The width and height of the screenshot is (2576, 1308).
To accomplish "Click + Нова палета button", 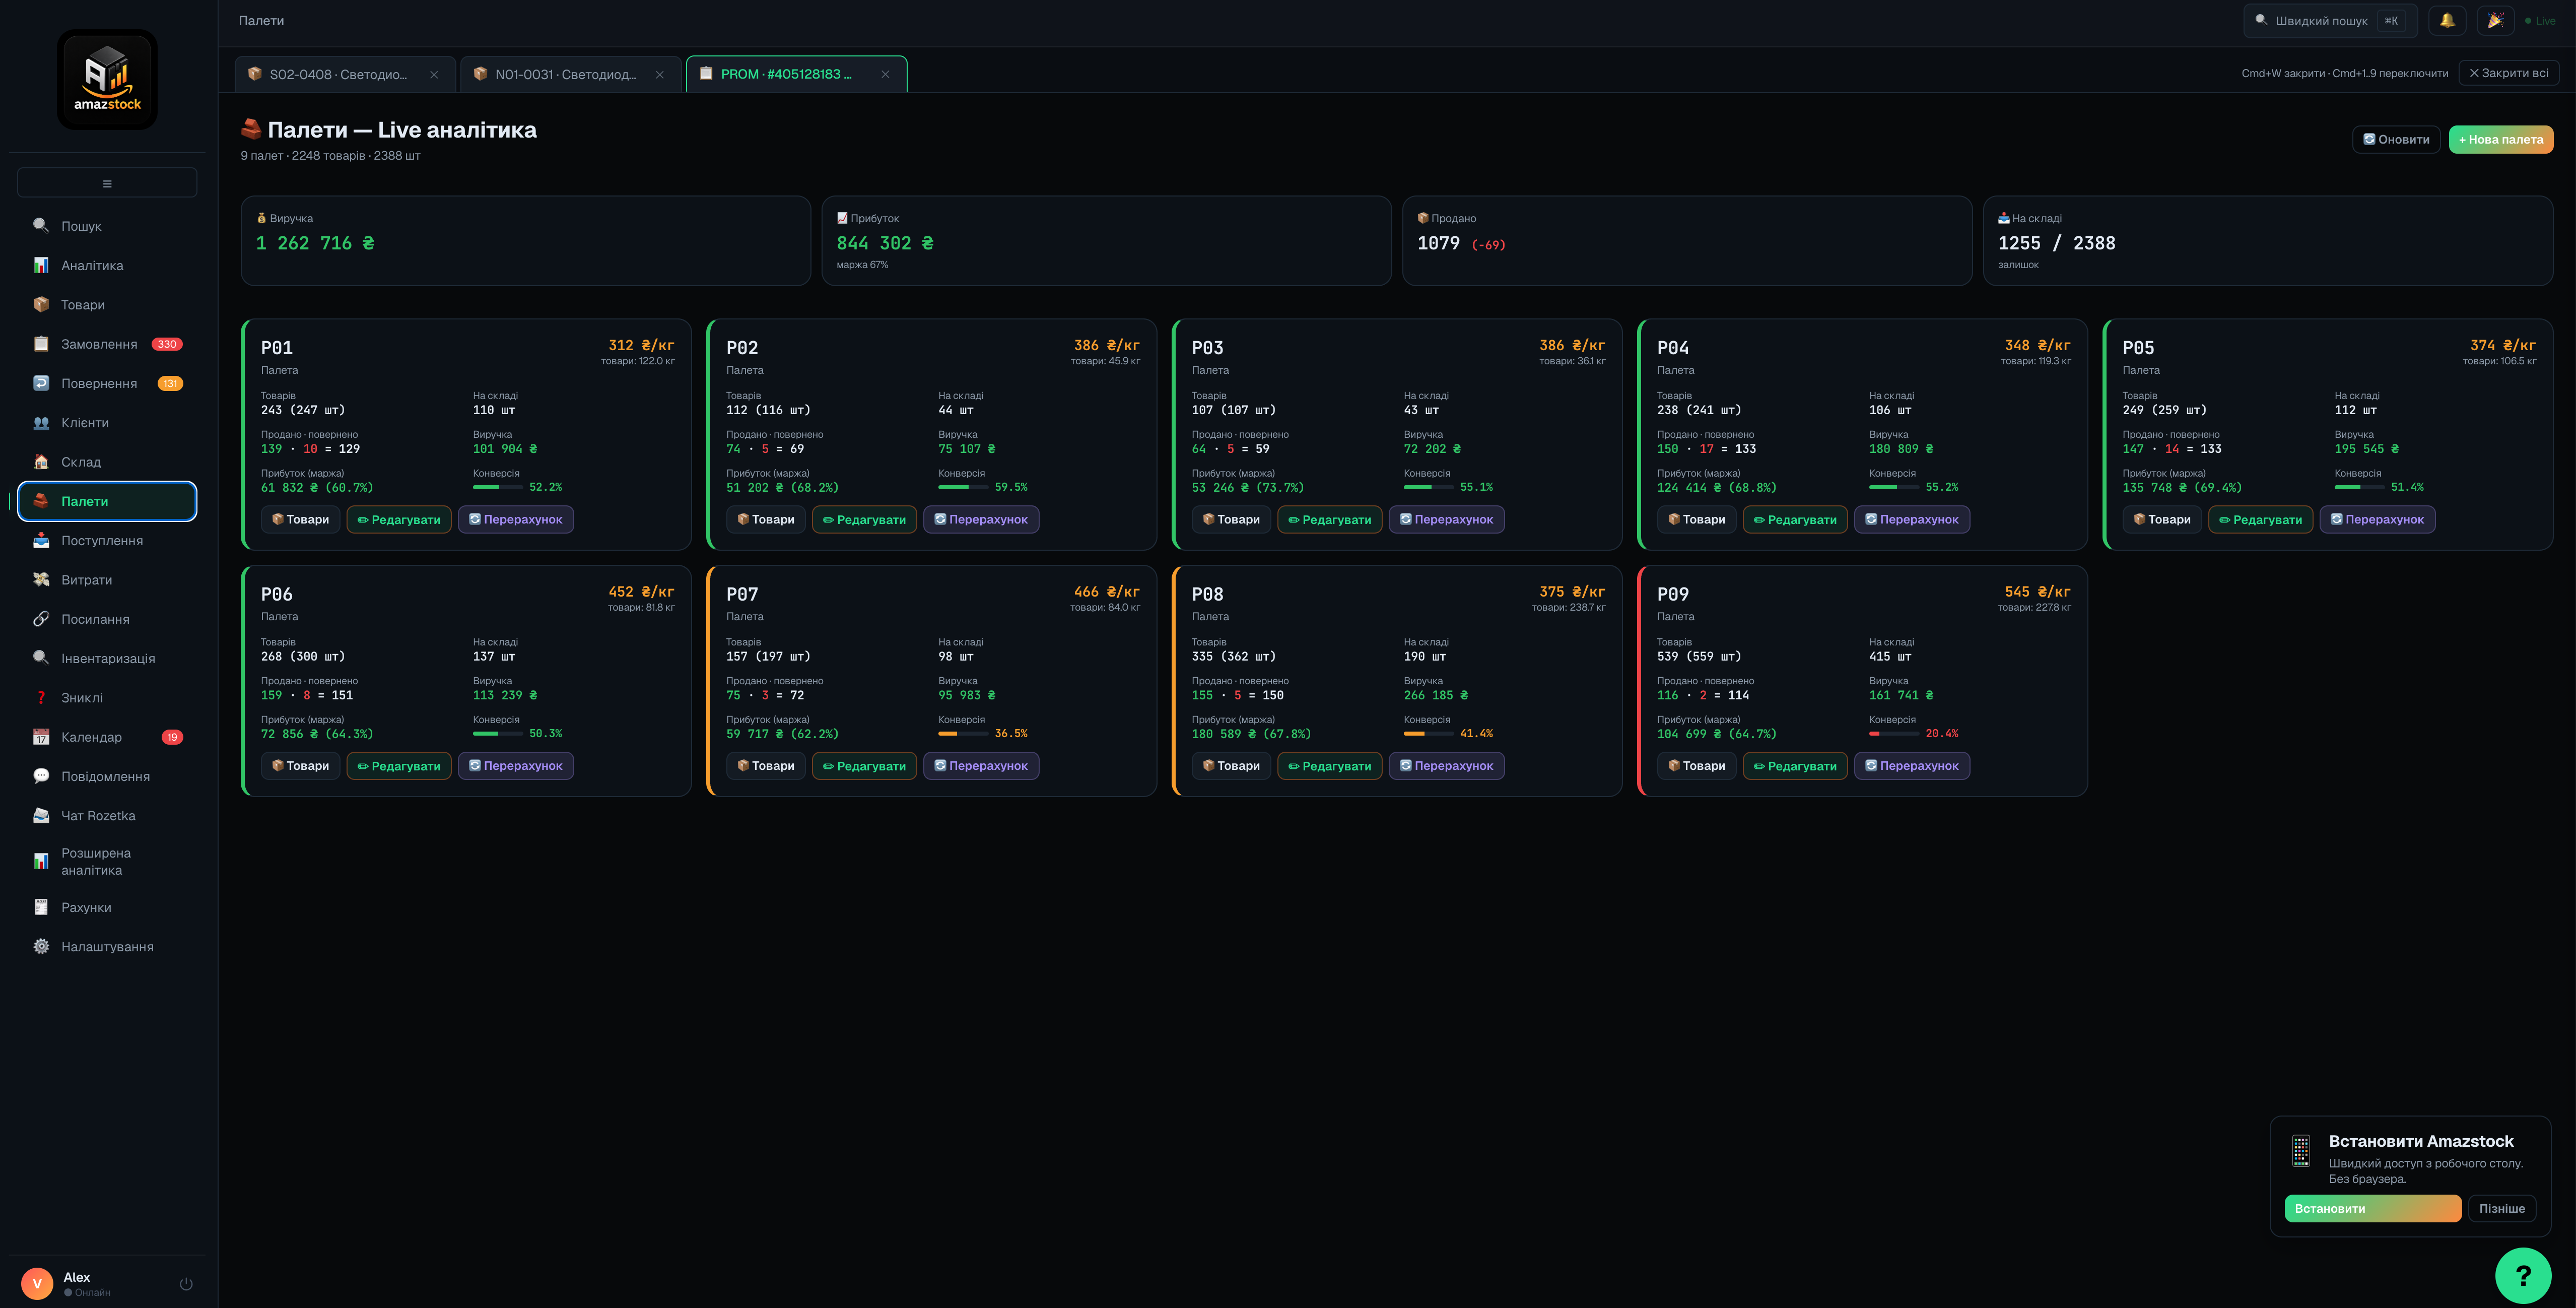I will coord(2501,140).
